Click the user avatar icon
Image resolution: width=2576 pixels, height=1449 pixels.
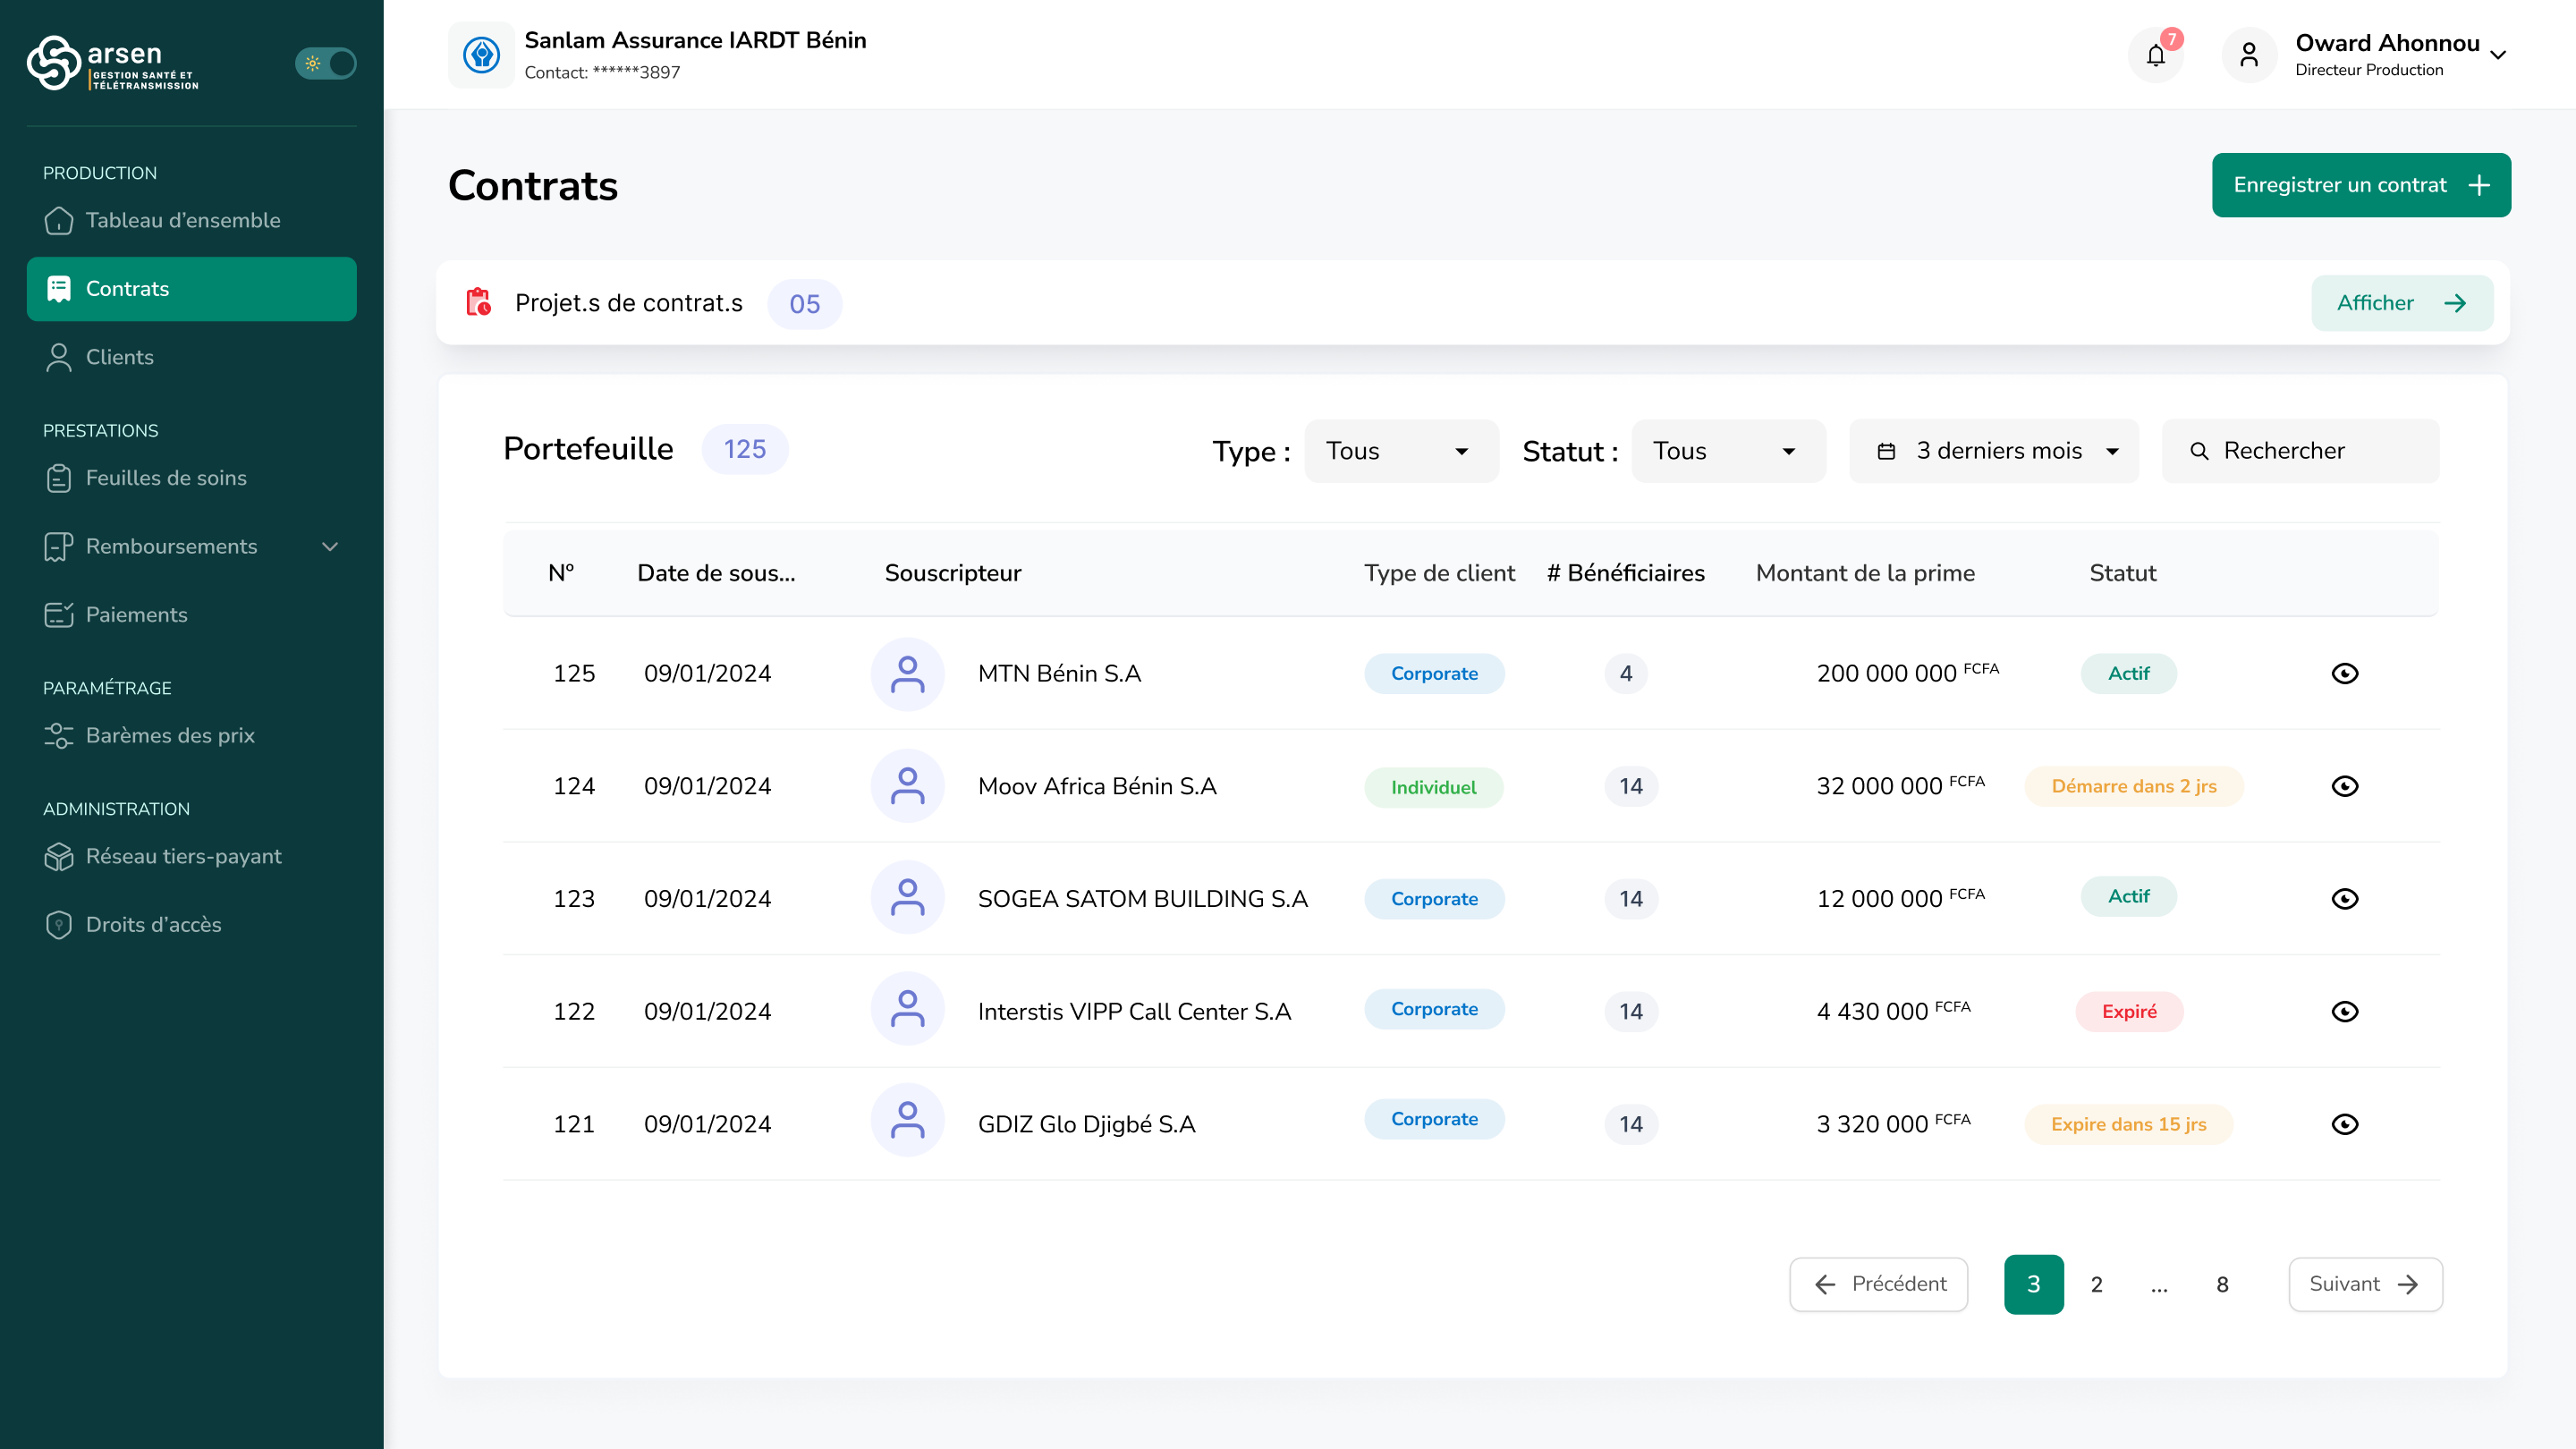tap(2249, 55)
